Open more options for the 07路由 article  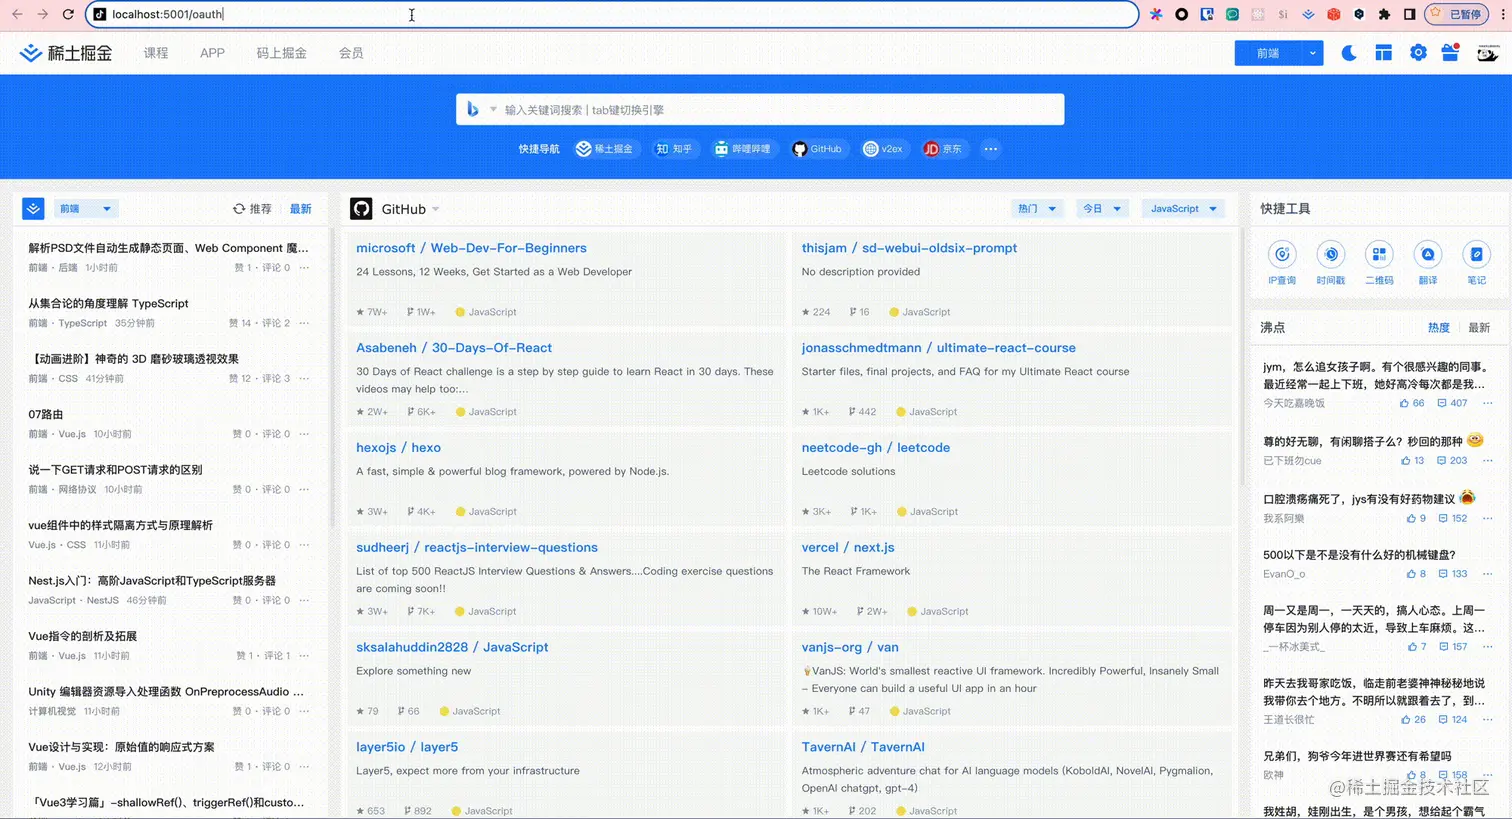[x=304, y=434]
